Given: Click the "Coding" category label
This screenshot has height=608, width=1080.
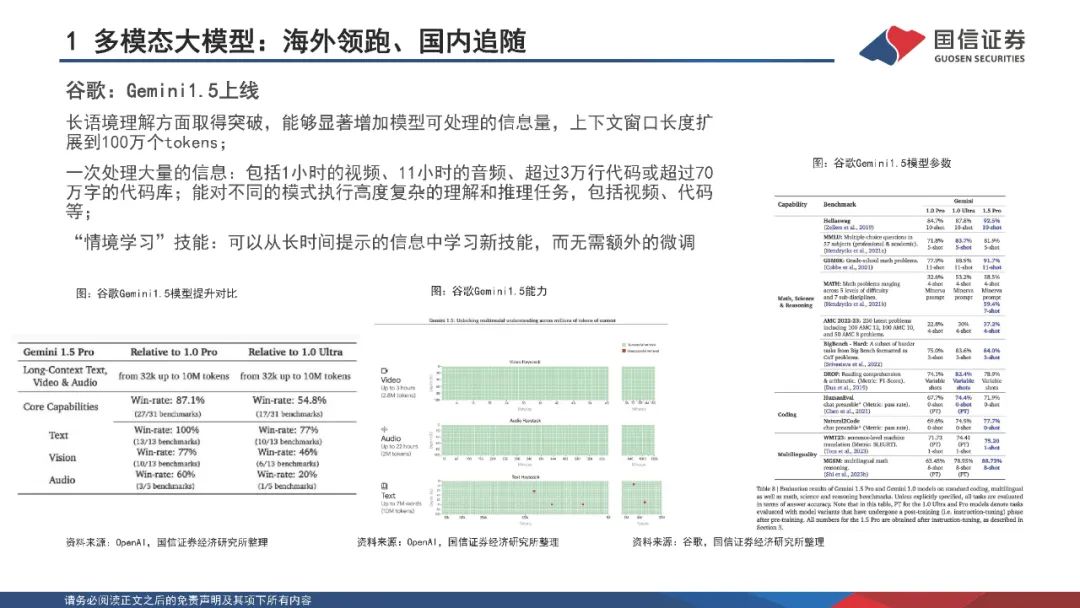Looking at the screenshot, I should pos(787,415).
